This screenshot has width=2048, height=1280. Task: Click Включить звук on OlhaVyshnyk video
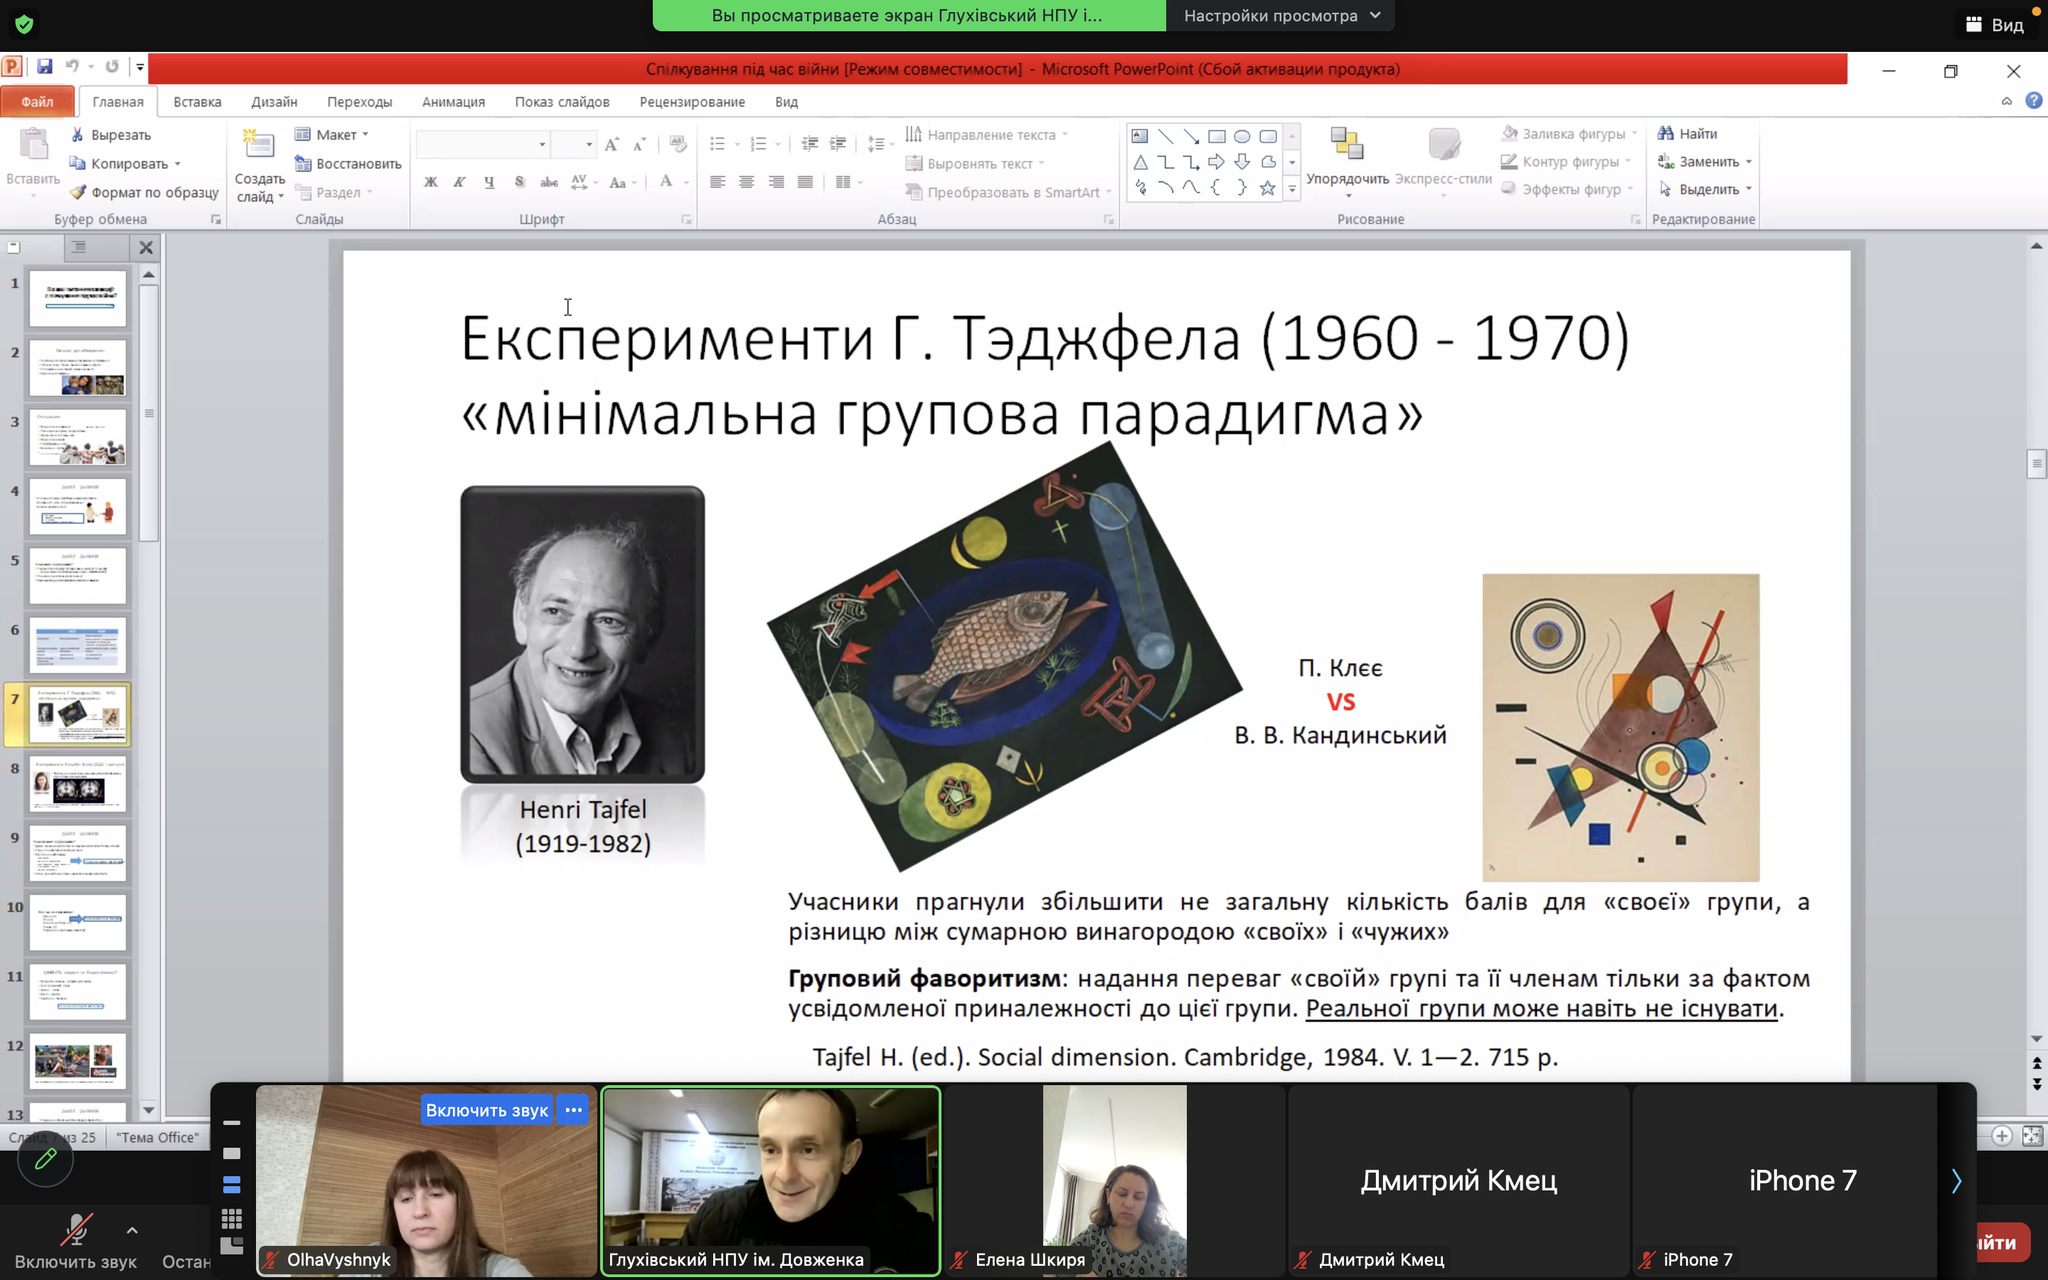pos(487,1110)
